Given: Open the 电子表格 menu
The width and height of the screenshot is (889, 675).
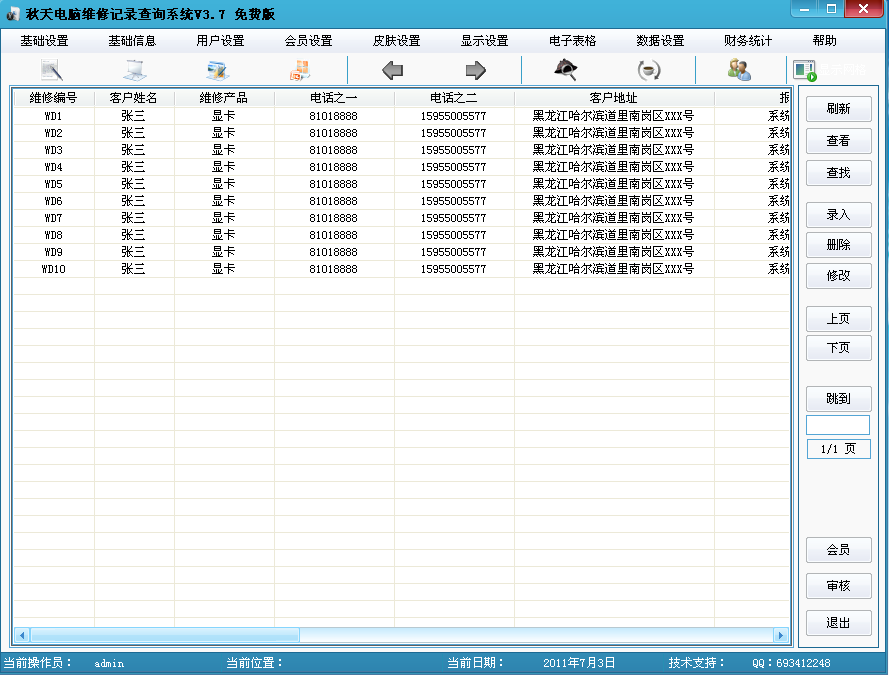Looking at the screenshot, I should pos(573,41).
